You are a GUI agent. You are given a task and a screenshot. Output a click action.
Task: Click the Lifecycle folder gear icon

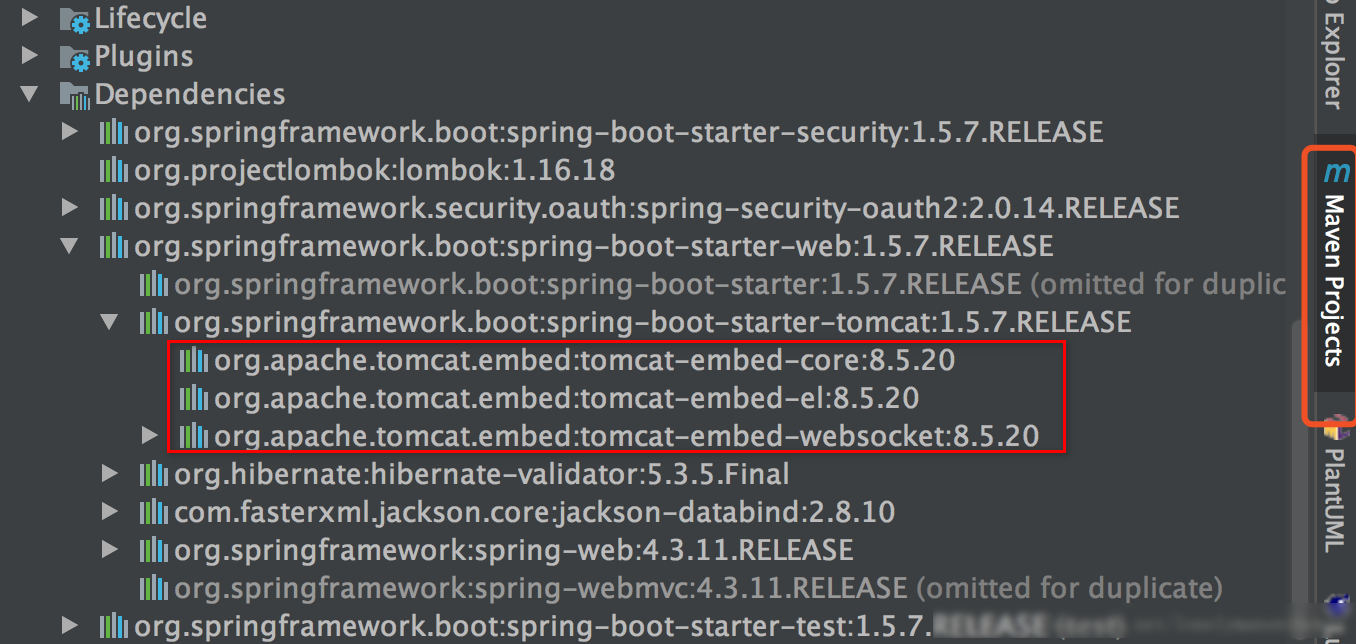pos(75,19)
